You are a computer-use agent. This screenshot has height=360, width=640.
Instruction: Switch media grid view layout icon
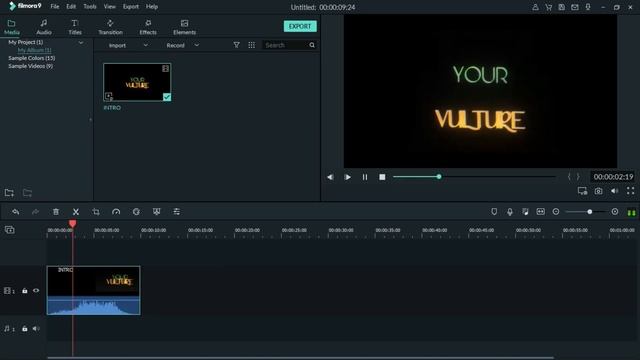click(251, 45)
